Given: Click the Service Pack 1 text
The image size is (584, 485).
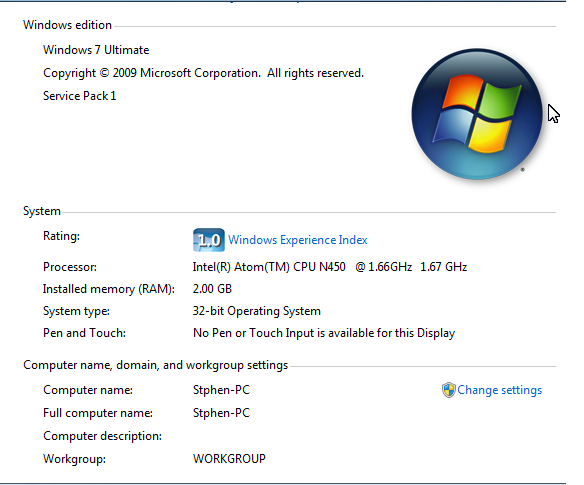Looking at the screenshot, I should 80,96.
